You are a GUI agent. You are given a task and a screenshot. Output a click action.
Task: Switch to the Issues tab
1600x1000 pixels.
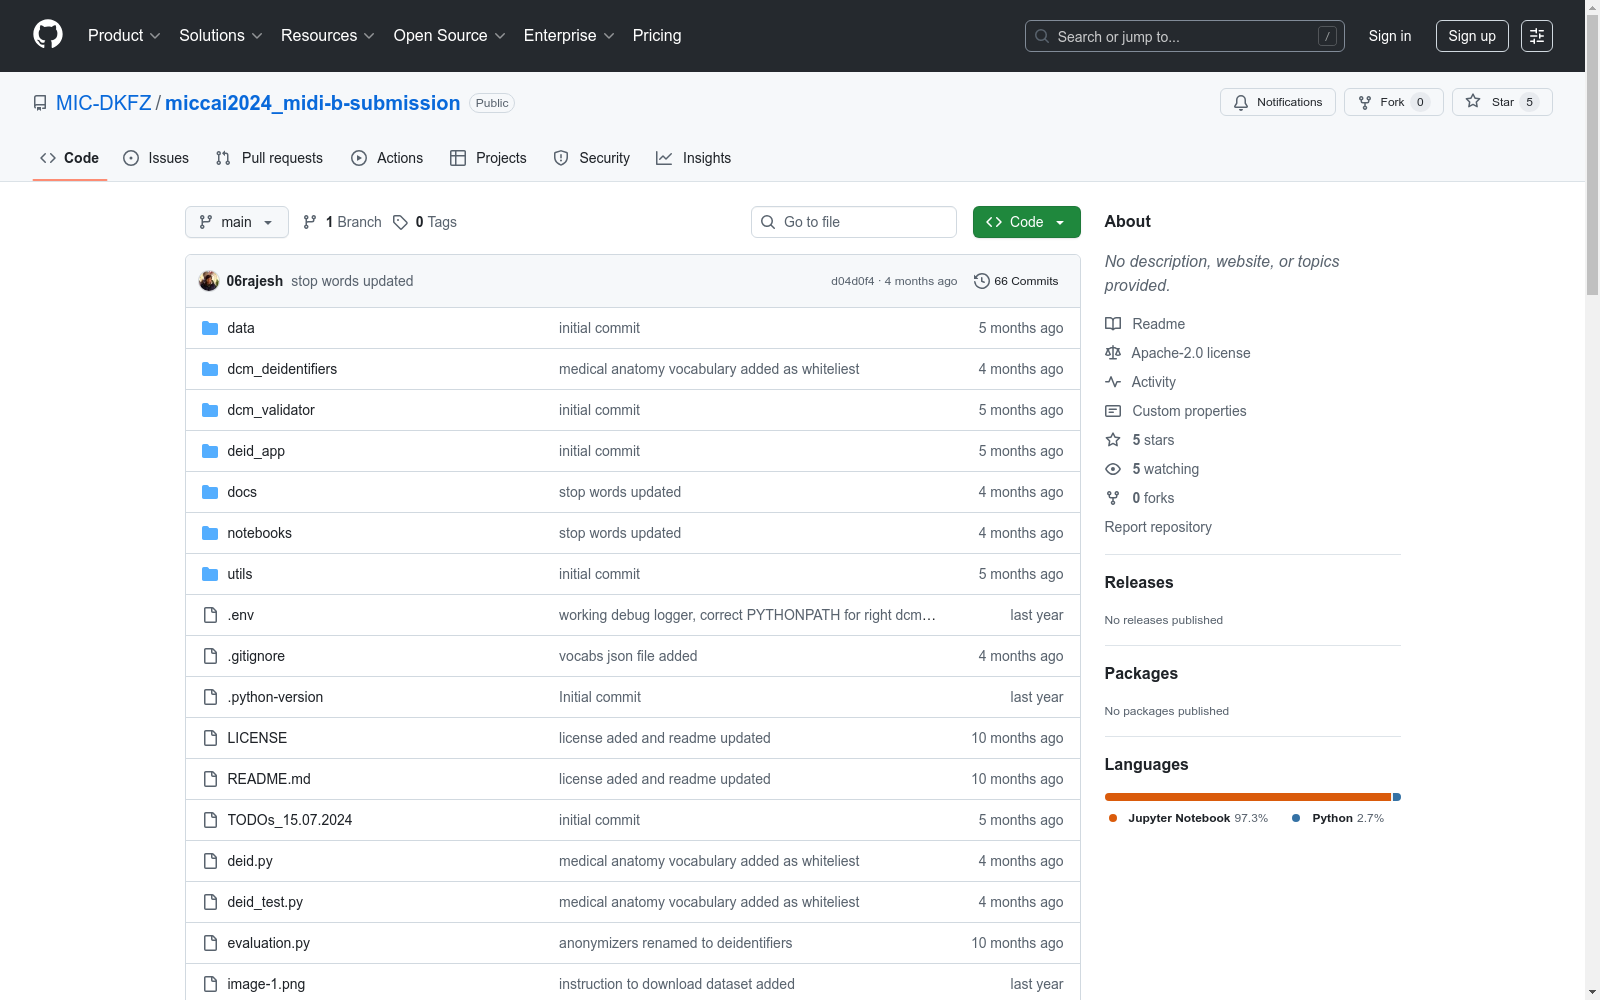156,158
